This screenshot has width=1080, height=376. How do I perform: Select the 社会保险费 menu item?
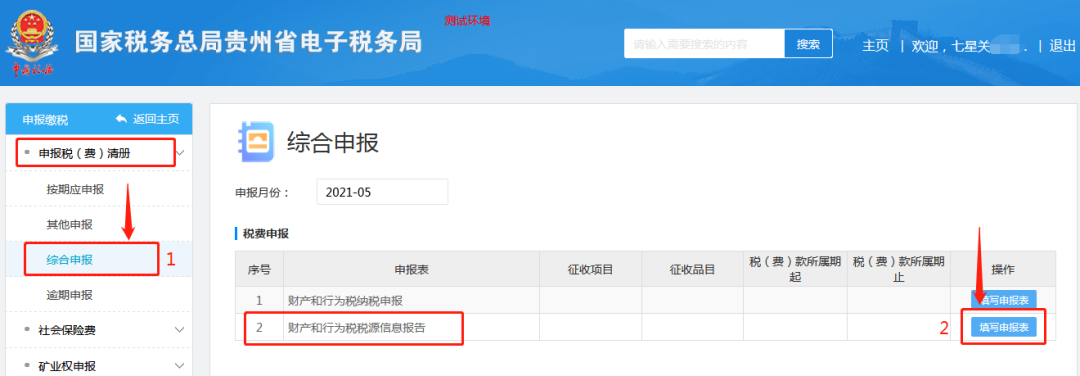pyautogui.click(x=67, y=331)
